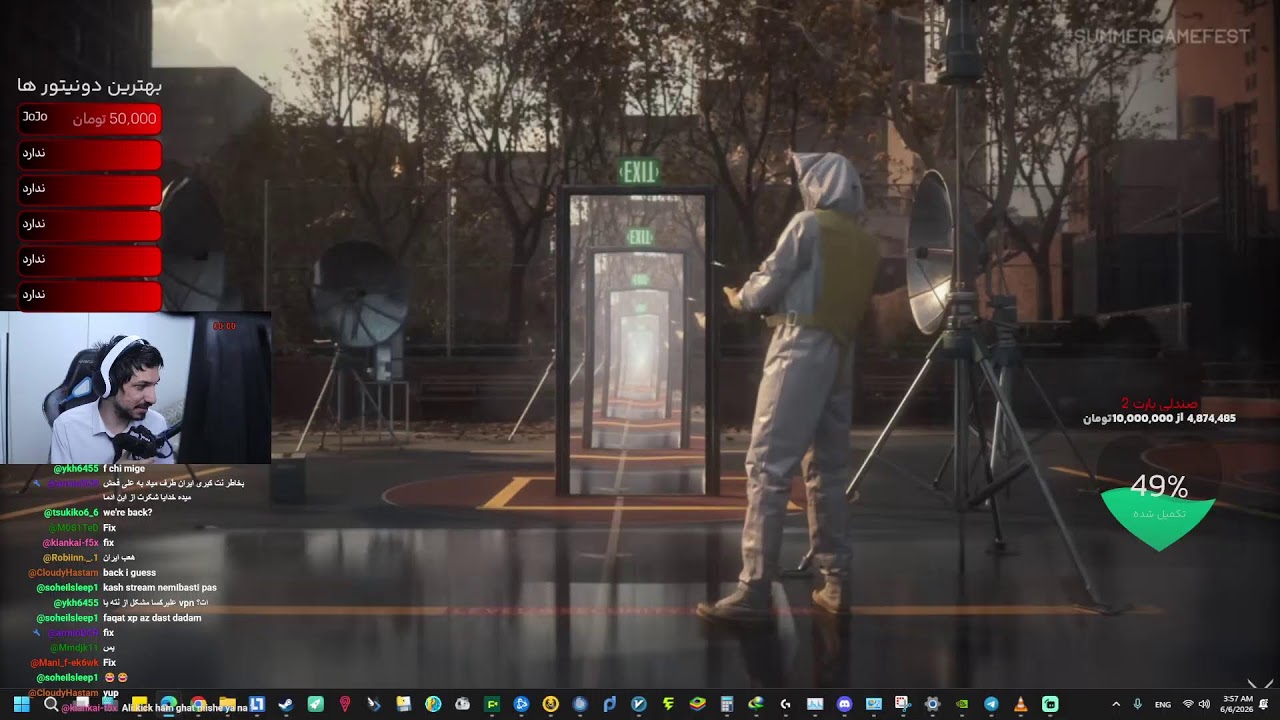Viewport: 1280px width, 720px height.
Task: Click the 49% donation goal indicator
Action: pos(1159,510)
